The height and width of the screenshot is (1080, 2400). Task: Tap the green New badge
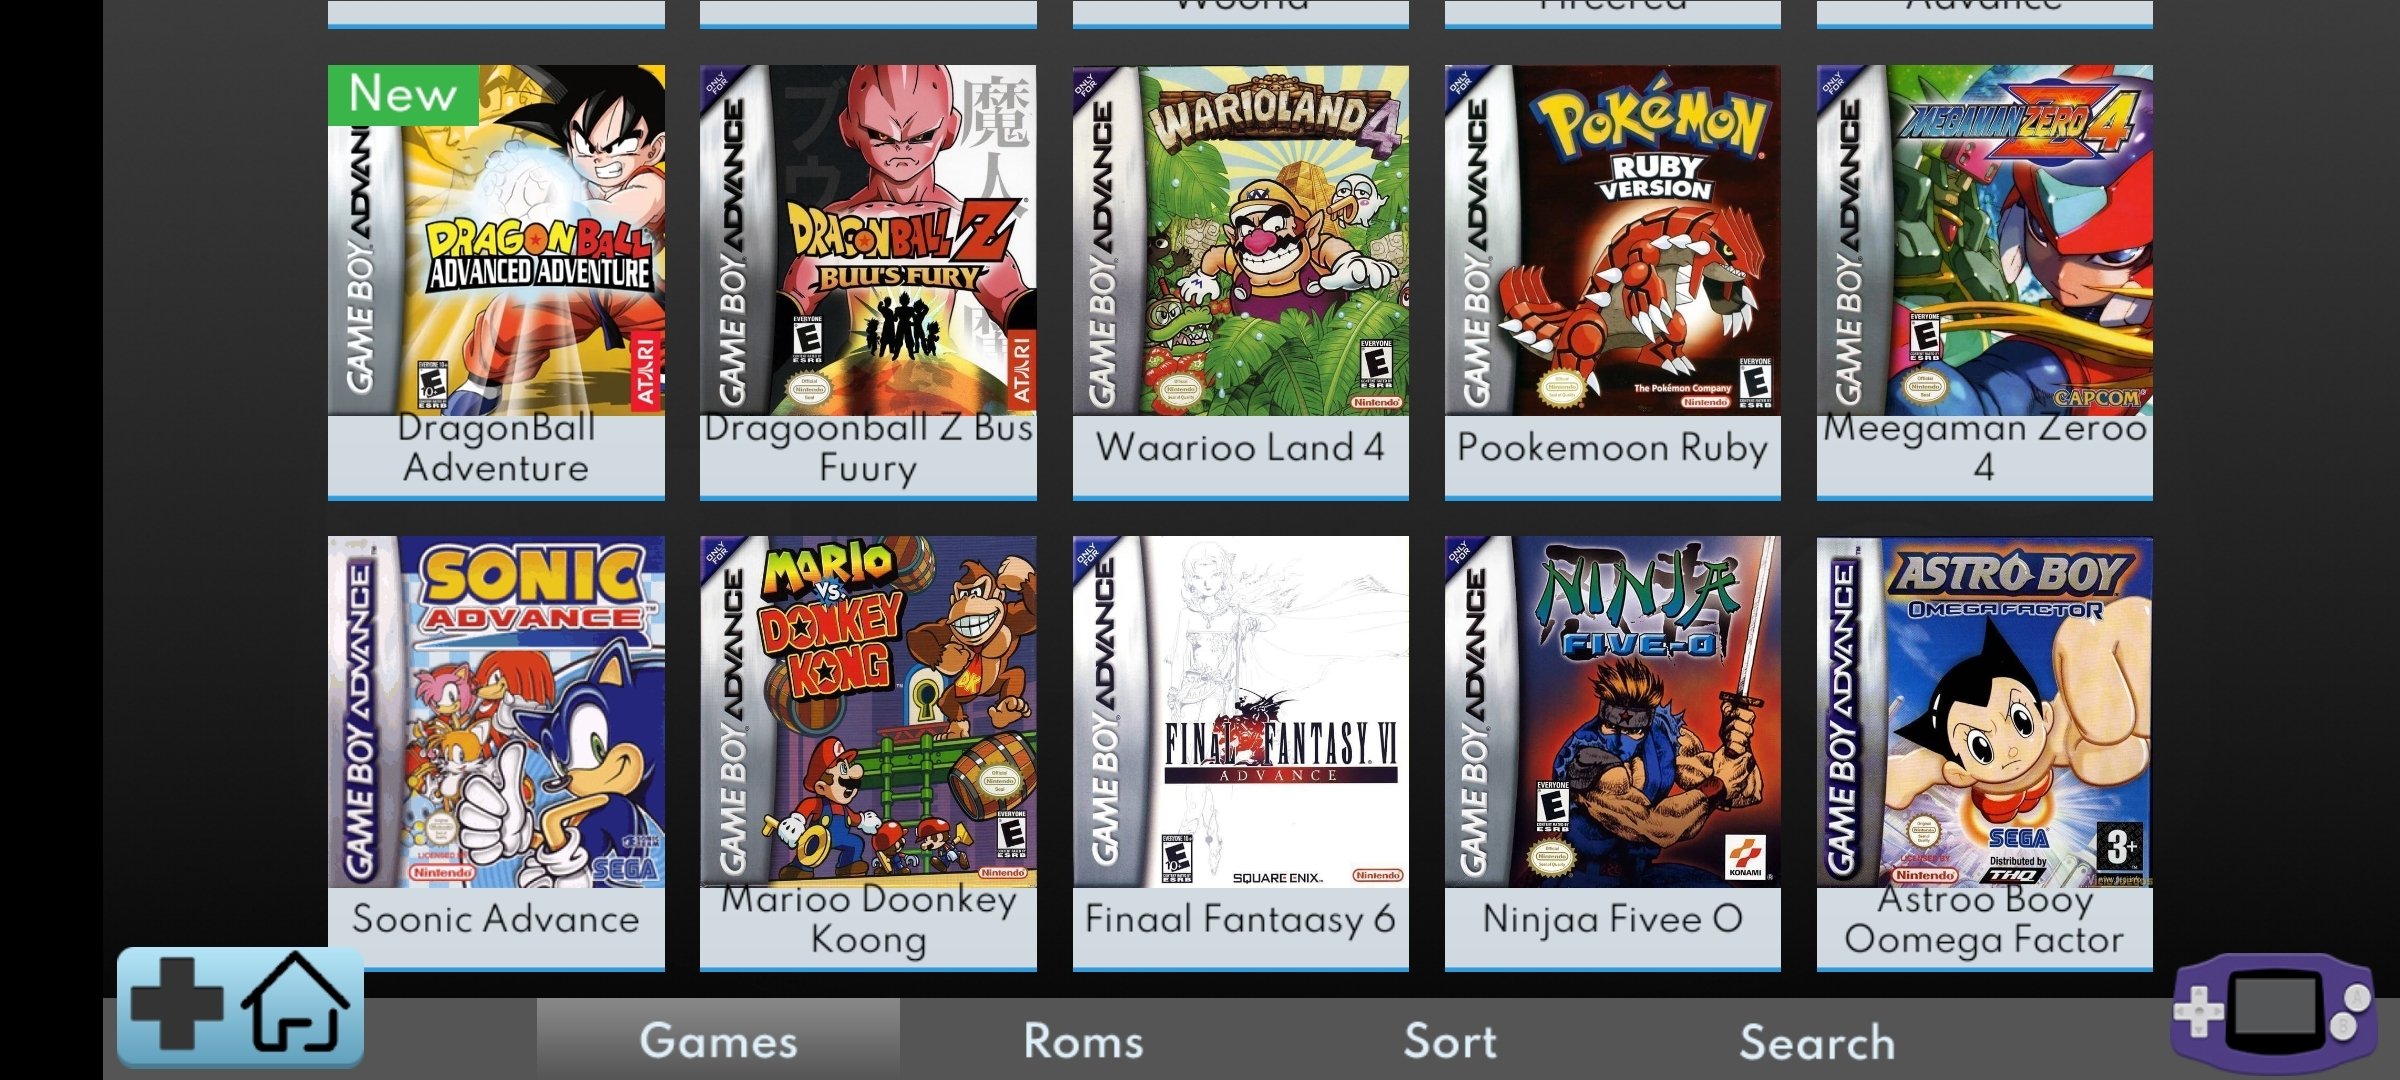403,95
